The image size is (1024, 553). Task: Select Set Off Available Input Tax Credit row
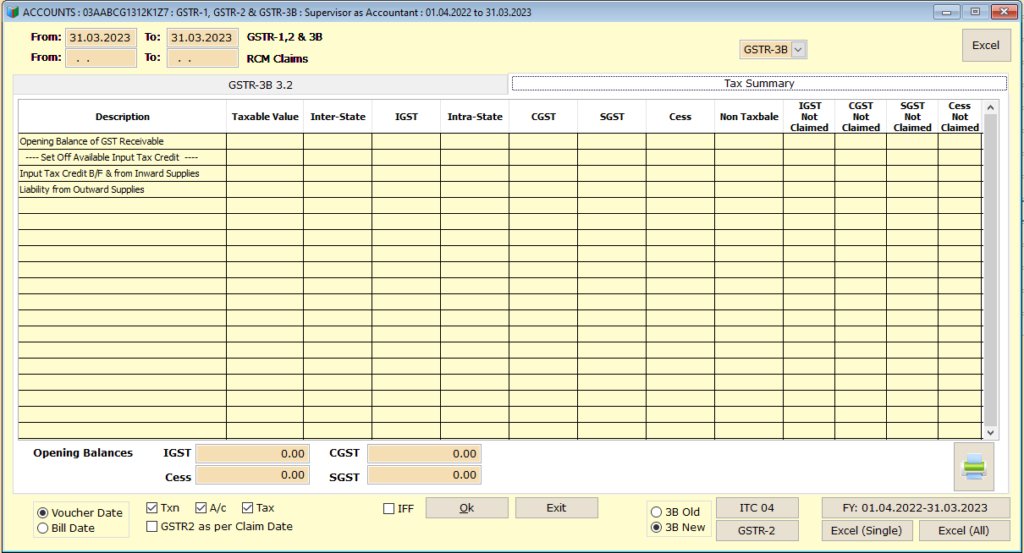[x=500, y=157]
